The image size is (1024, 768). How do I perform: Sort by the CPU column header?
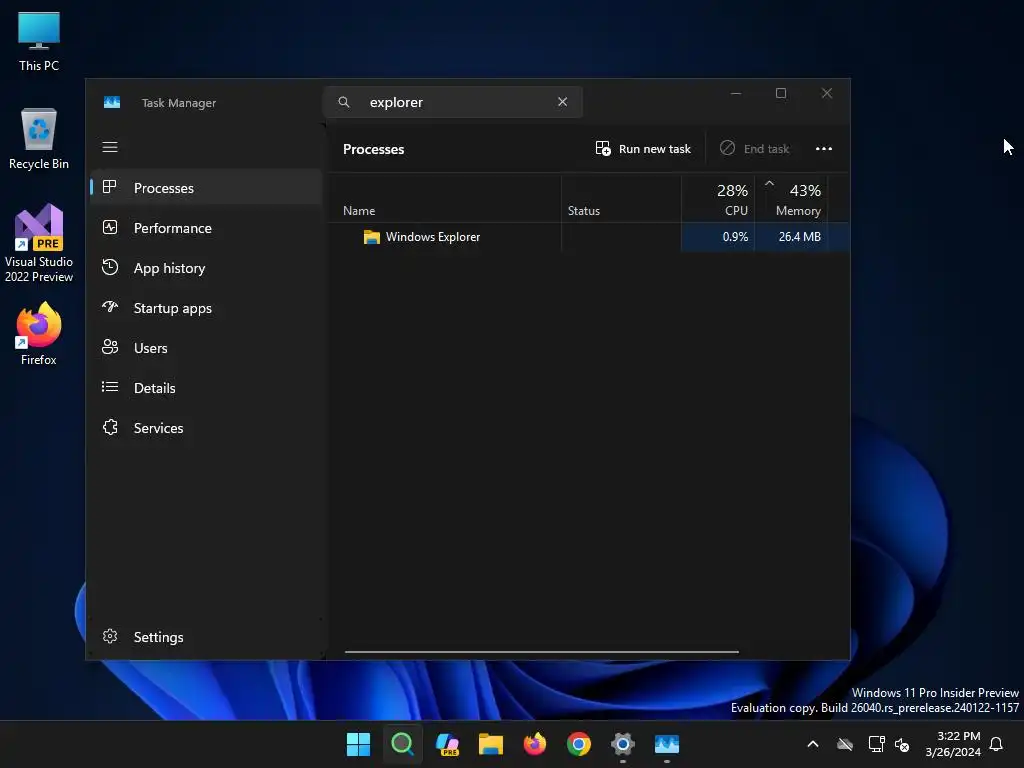click(718, 199)
